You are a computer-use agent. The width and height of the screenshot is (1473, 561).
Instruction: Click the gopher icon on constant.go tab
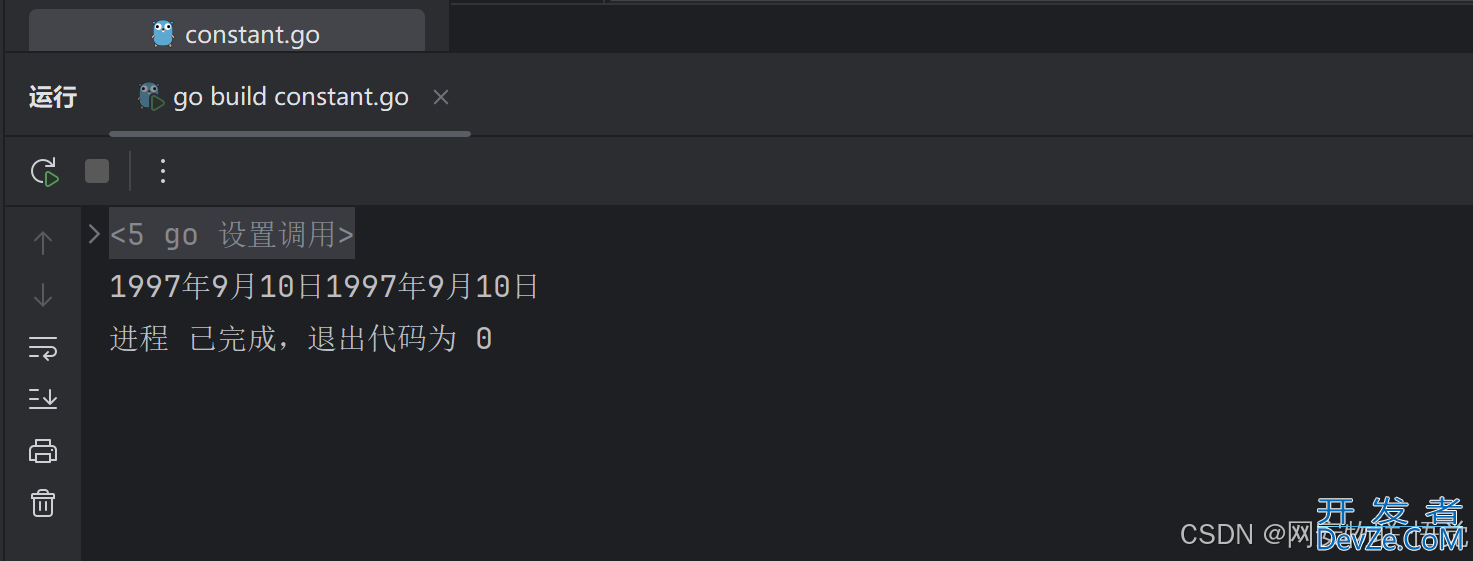pos(163,33)
